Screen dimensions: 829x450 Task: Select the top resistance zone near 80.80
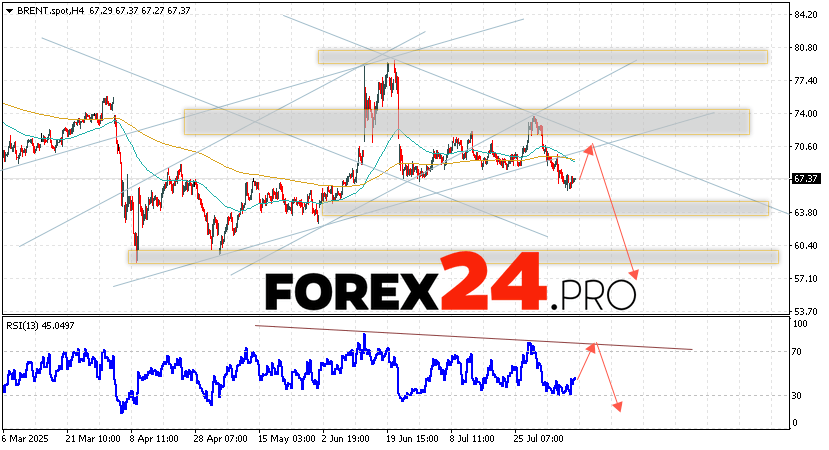tap(542, 57)
